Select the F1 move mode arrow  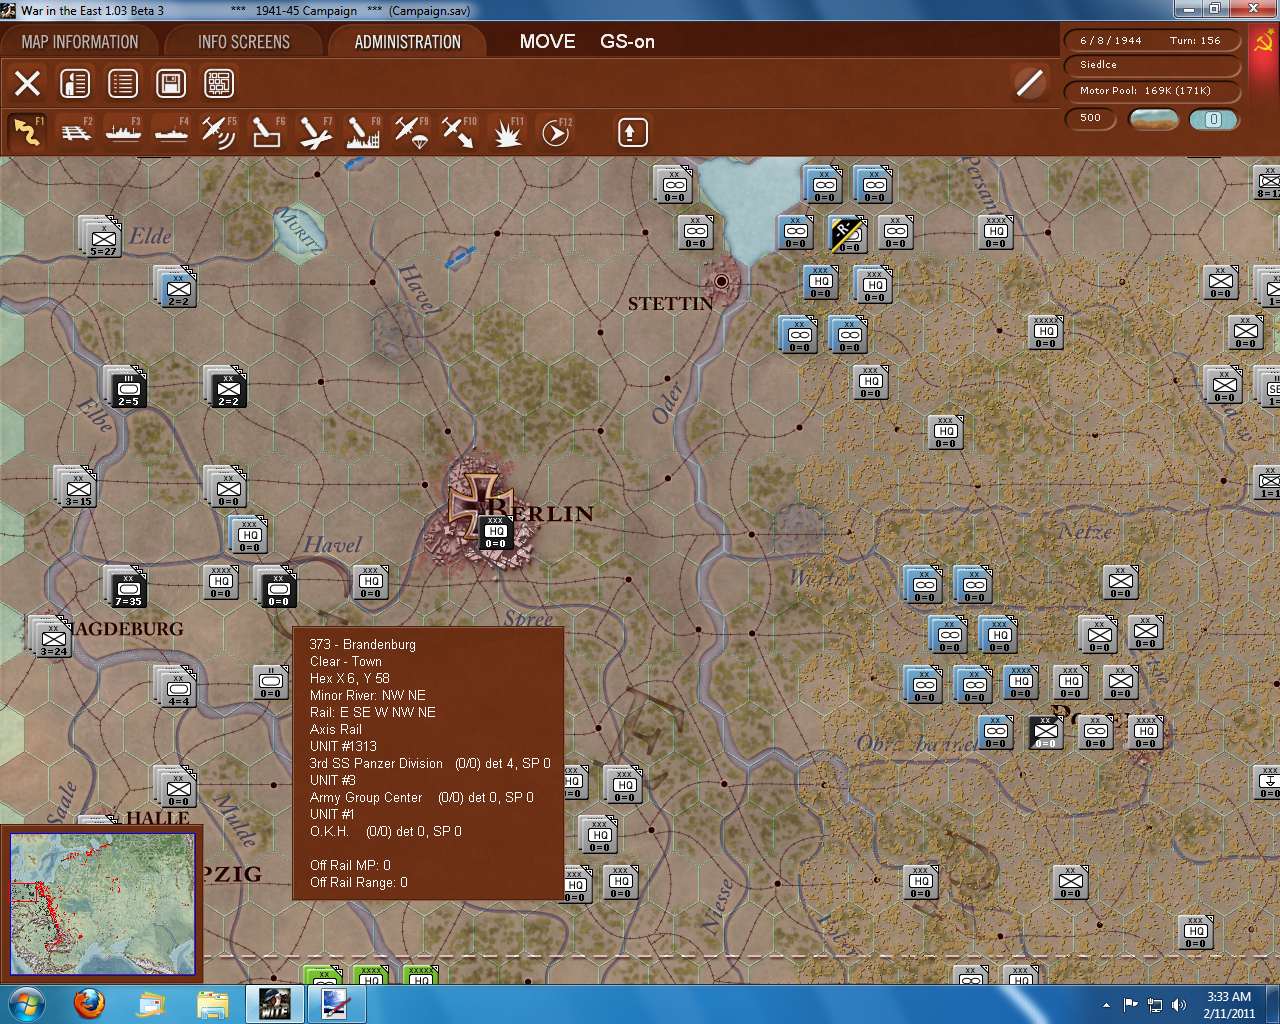[27, 132]
